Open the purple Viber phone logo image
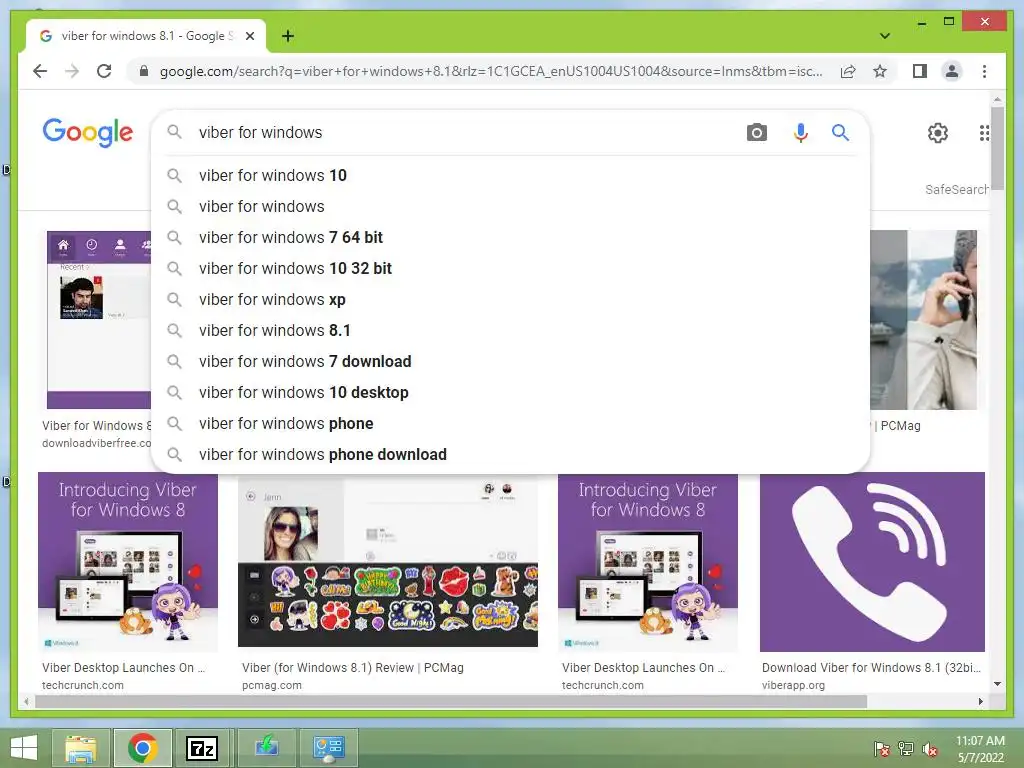Screen dimensions: 1024x768 (872, 562)
